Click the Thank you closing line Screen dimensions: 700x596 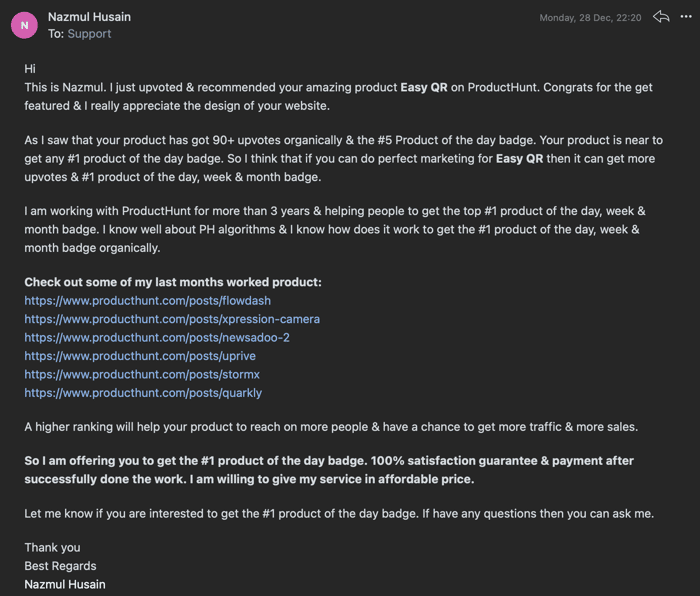click(x=52, y=547)
